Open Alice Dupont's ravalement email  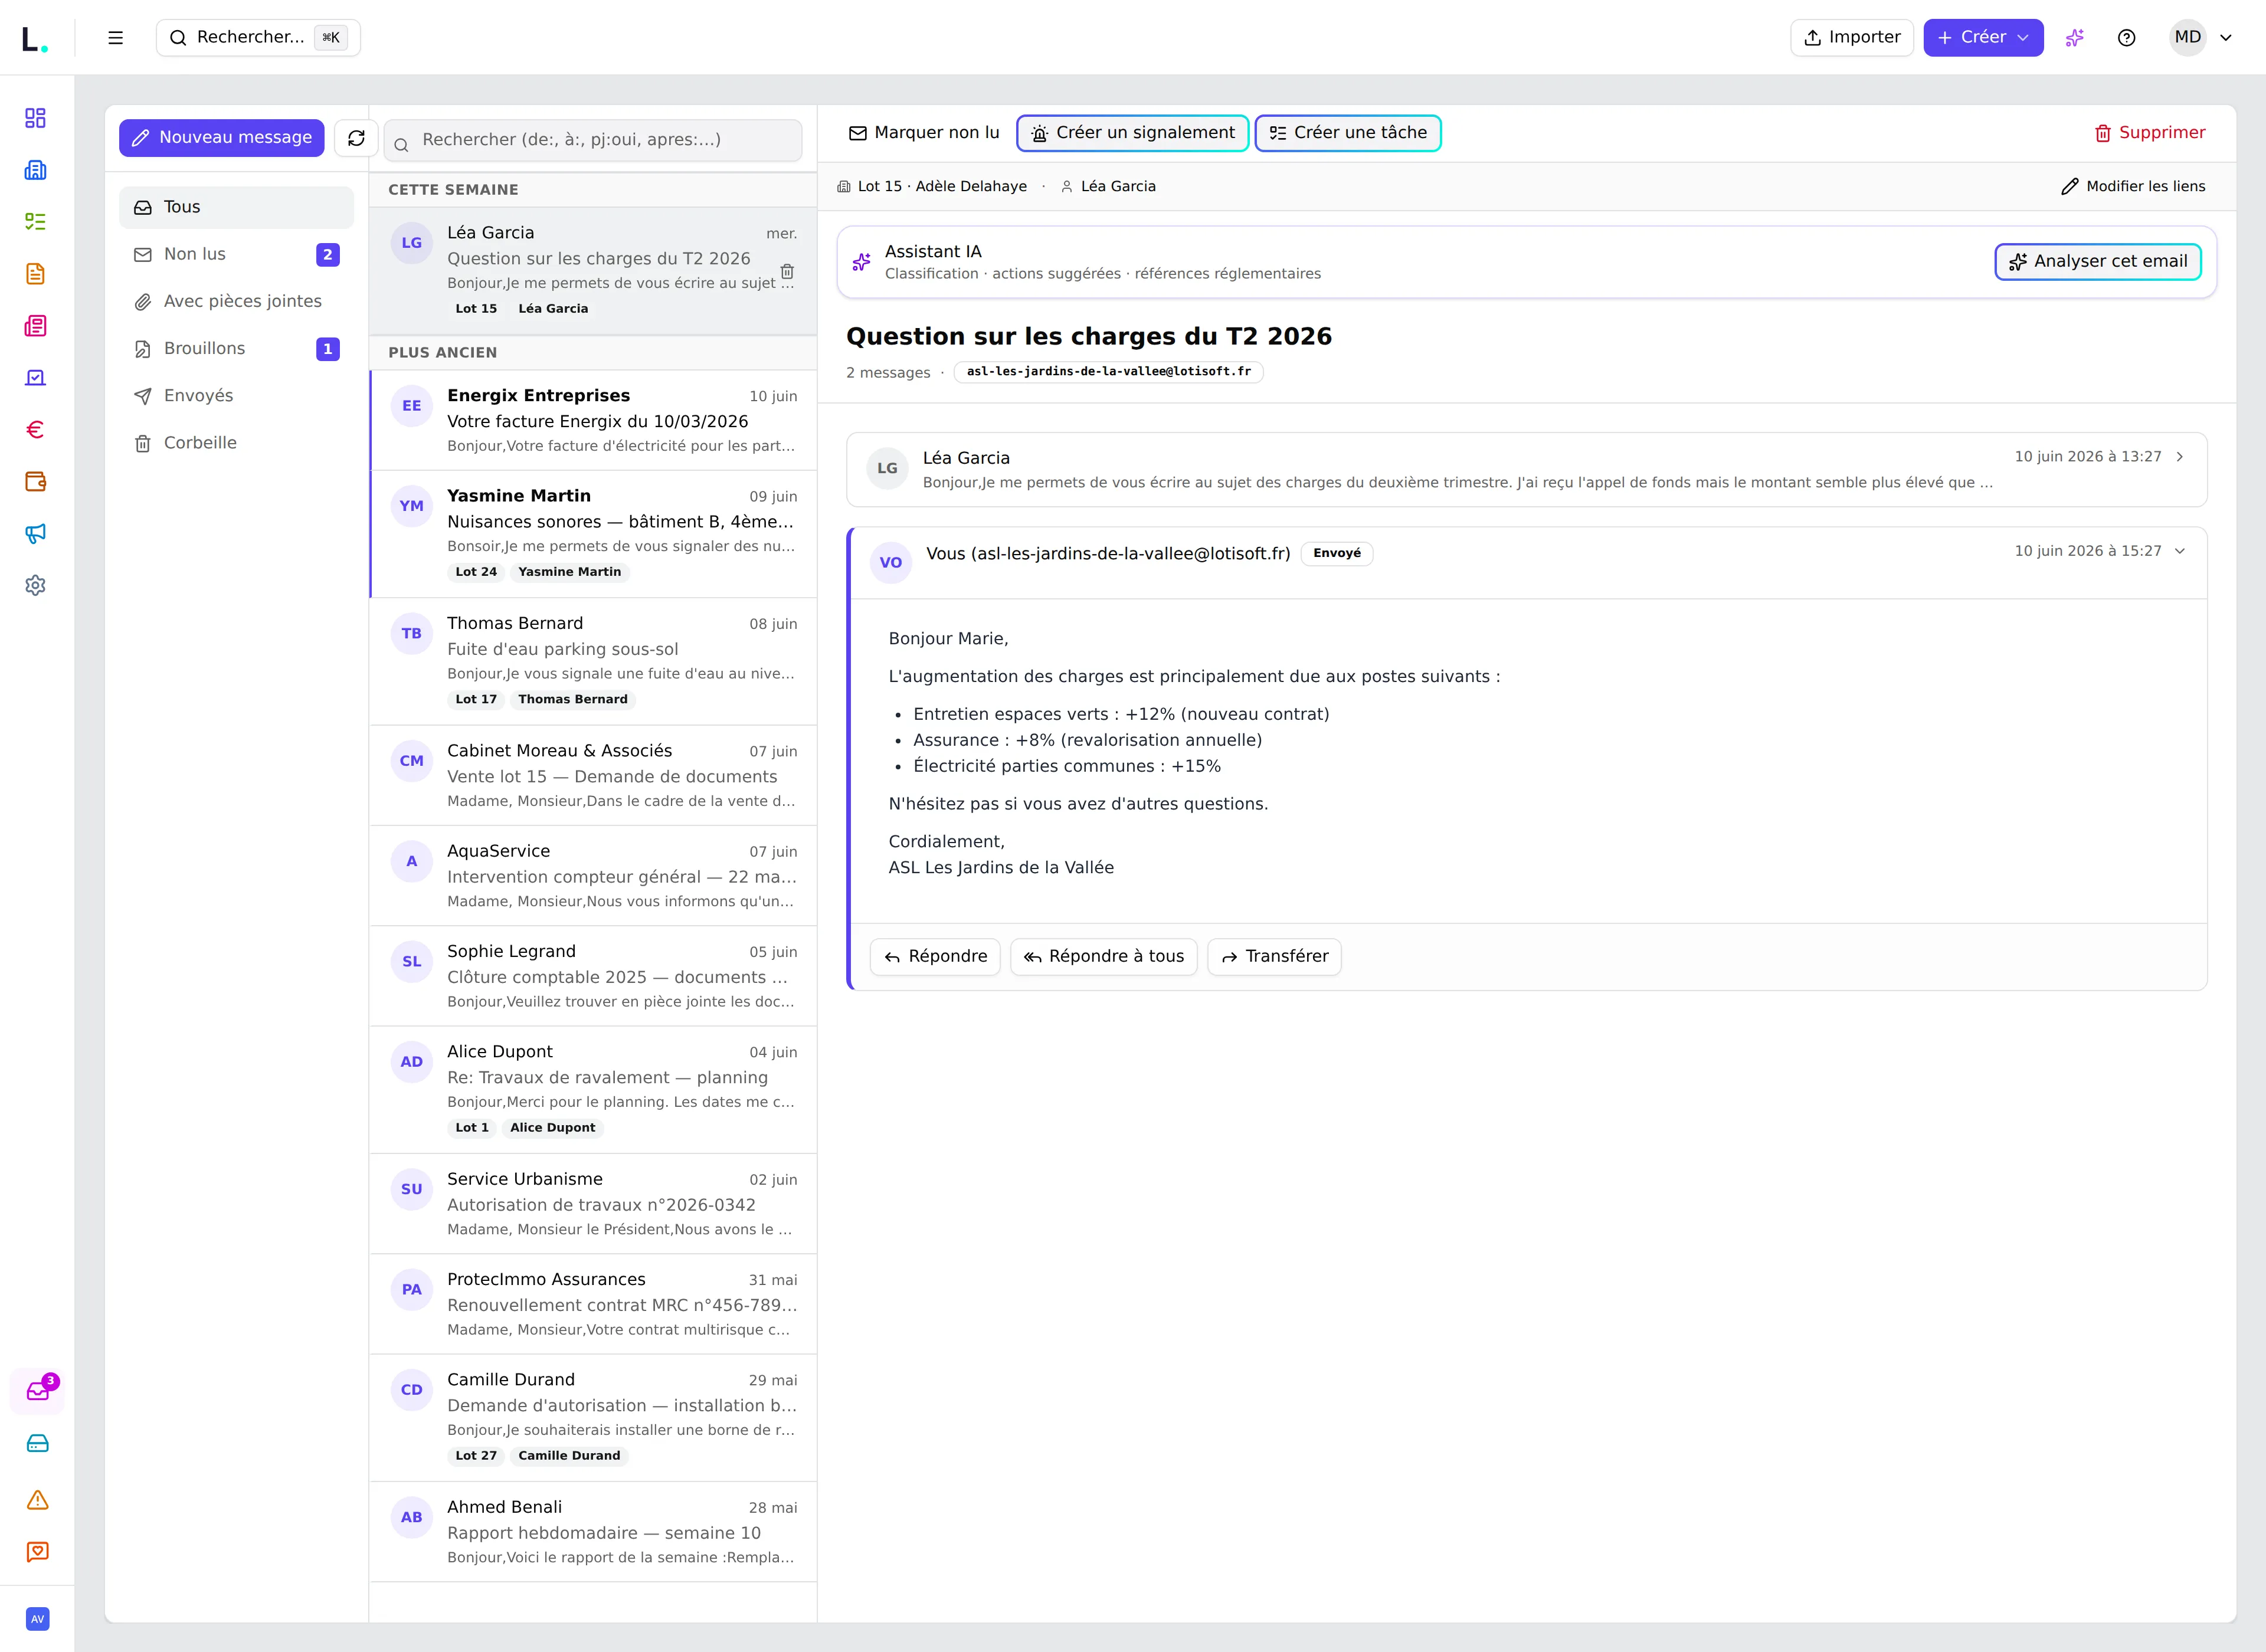coord(594,1090)
